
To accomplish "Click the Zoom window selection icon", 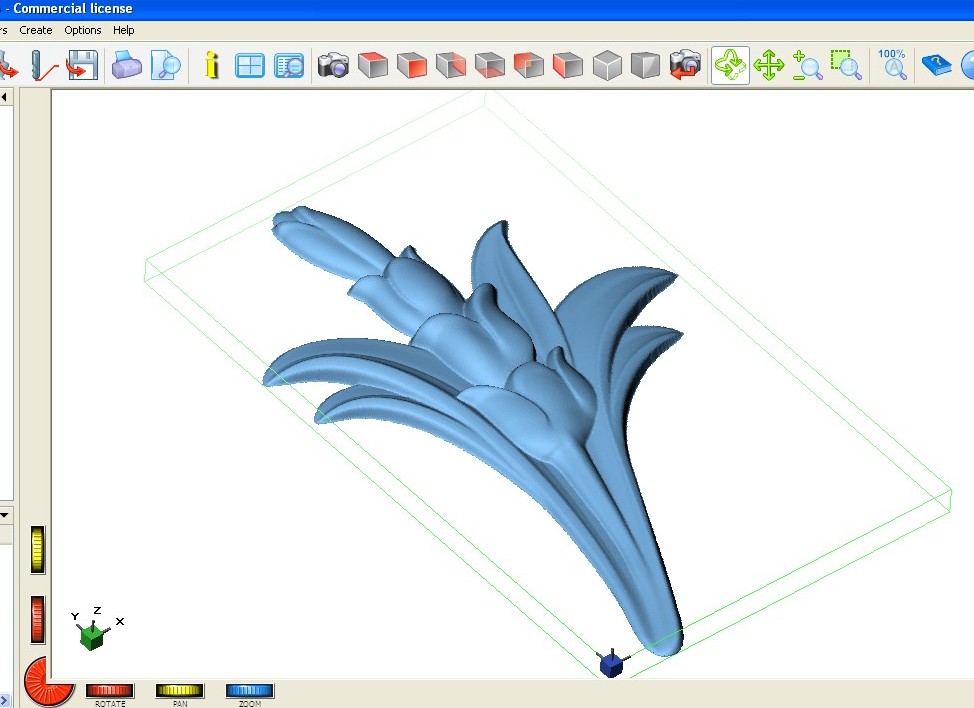I will pyautogui.click(x=846, y=66).
